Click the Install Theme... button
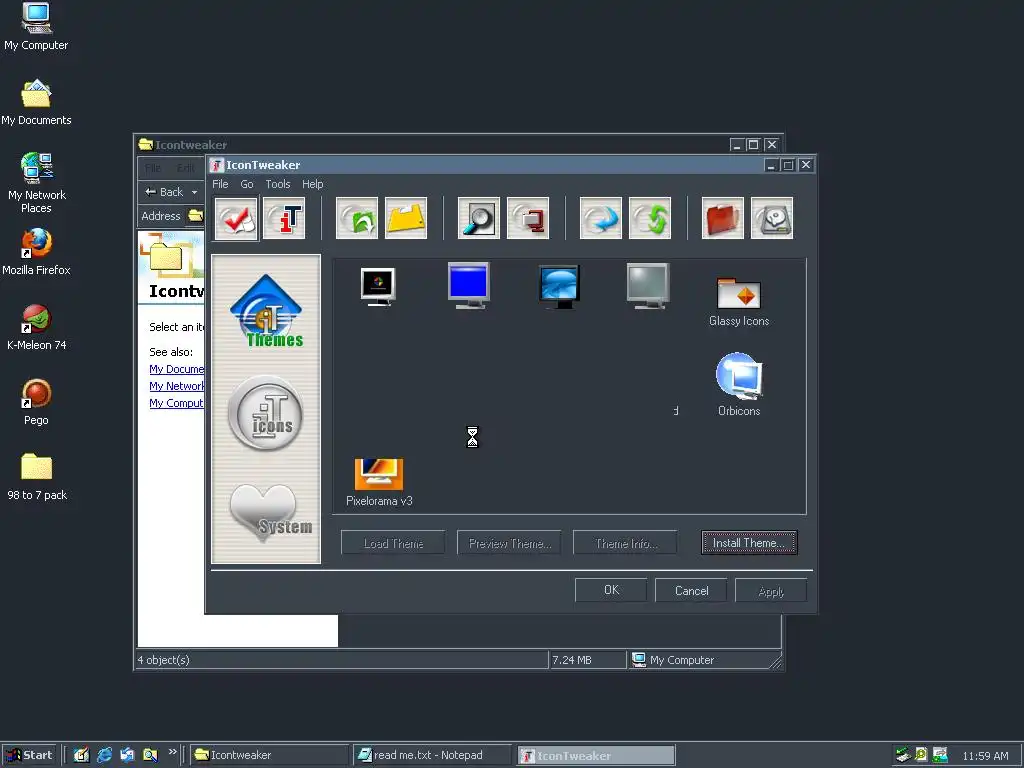 (749, 543)
